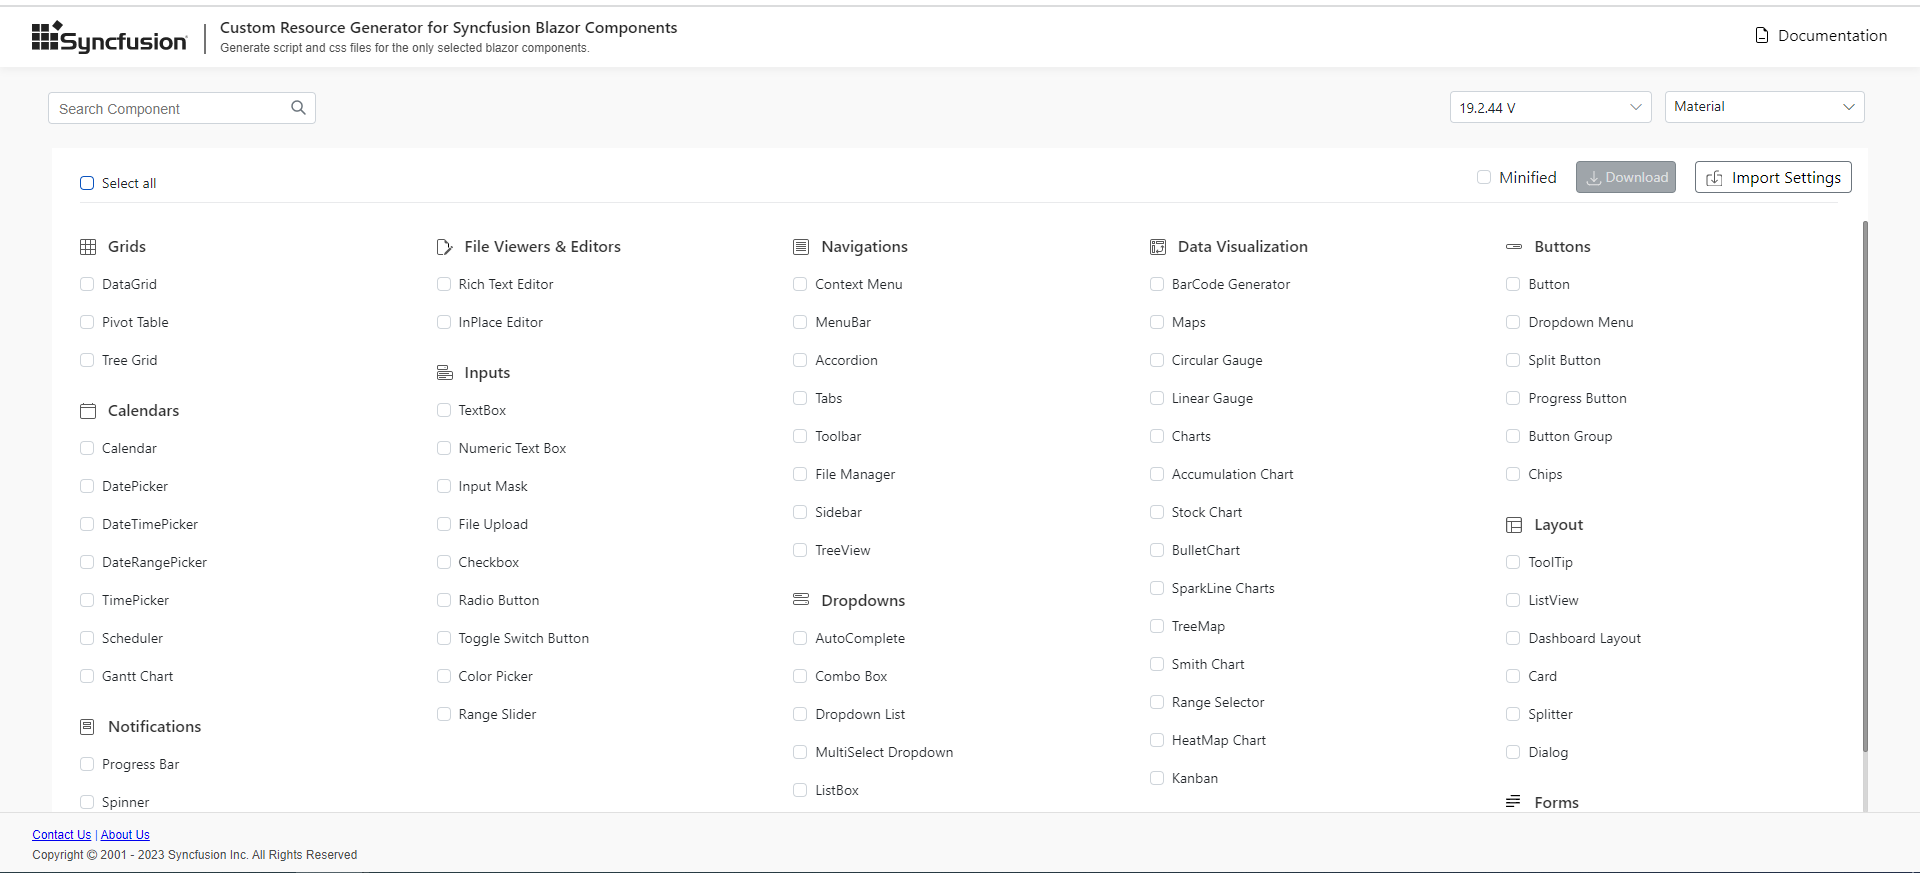The image size is (1920, 873).
Task: Tick the Pivot Table checkbox
Action: [87, 322]
